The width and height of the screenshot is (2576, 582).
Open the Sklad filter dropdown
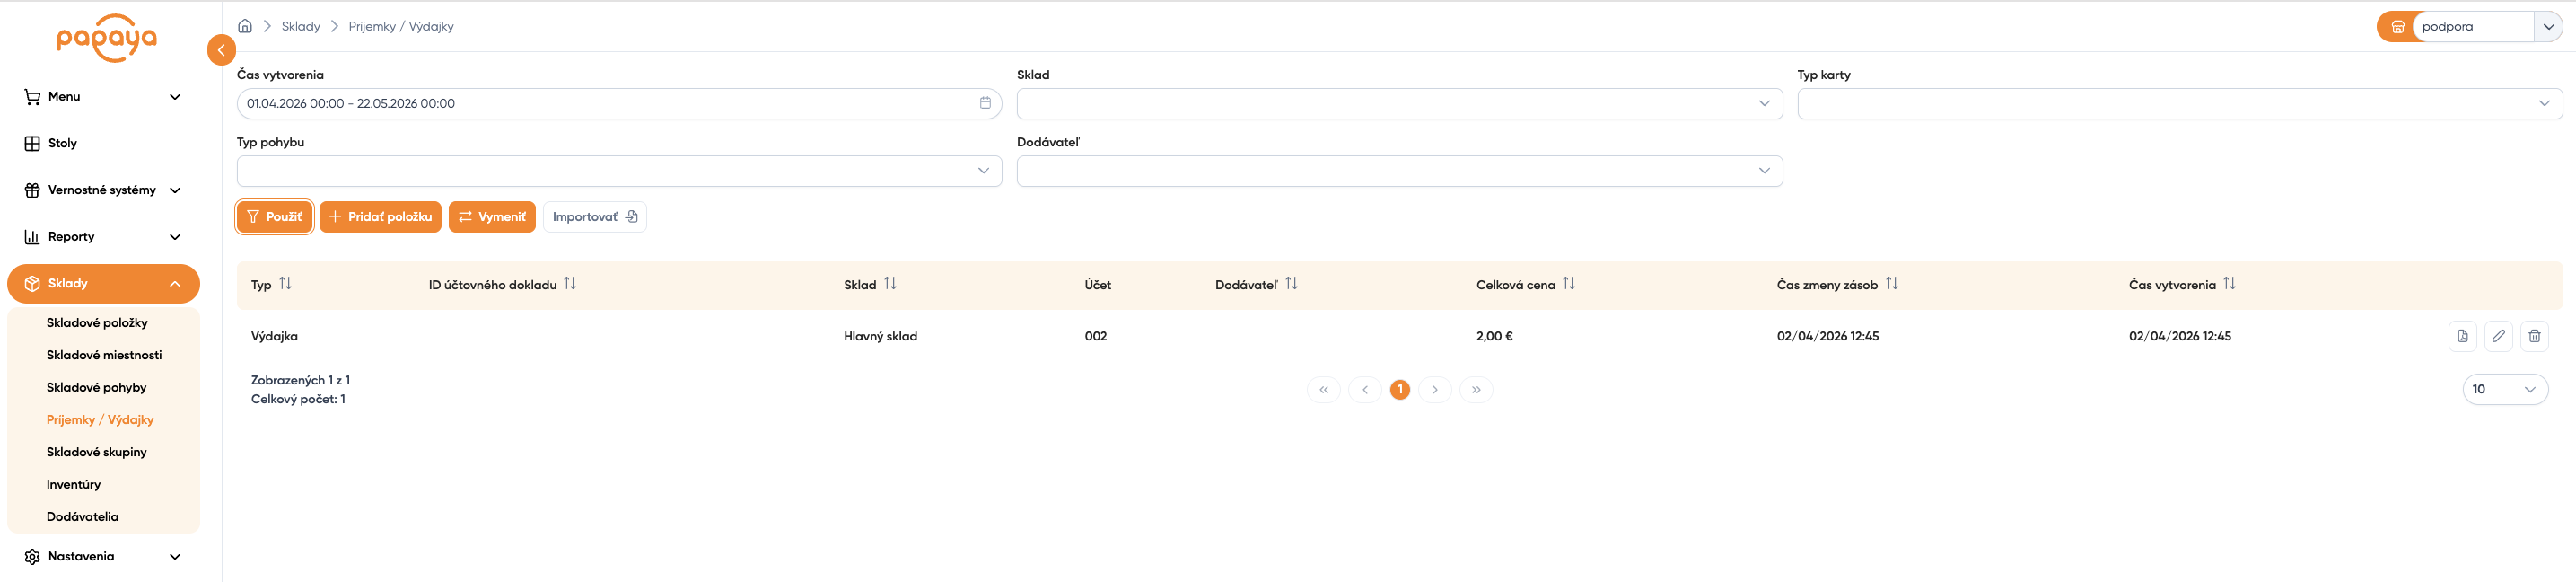click(1399, 103)
